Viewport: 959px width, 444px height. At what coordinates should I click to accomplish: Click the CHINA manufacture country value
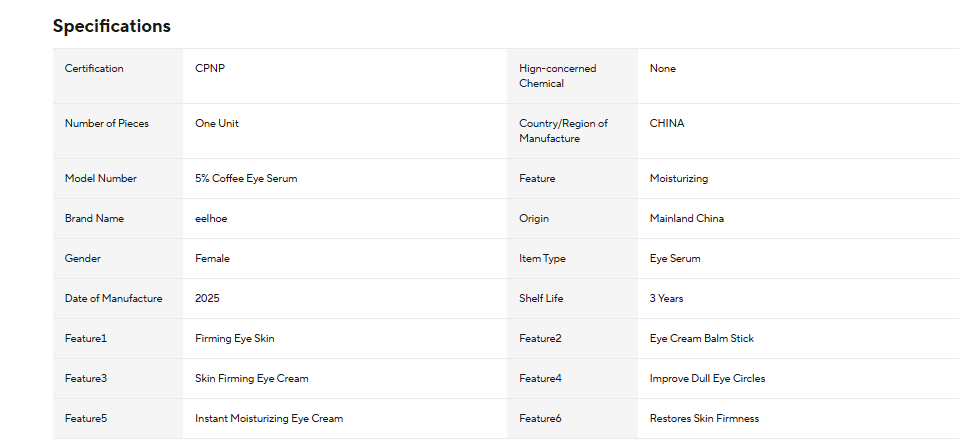pos(667,123)
